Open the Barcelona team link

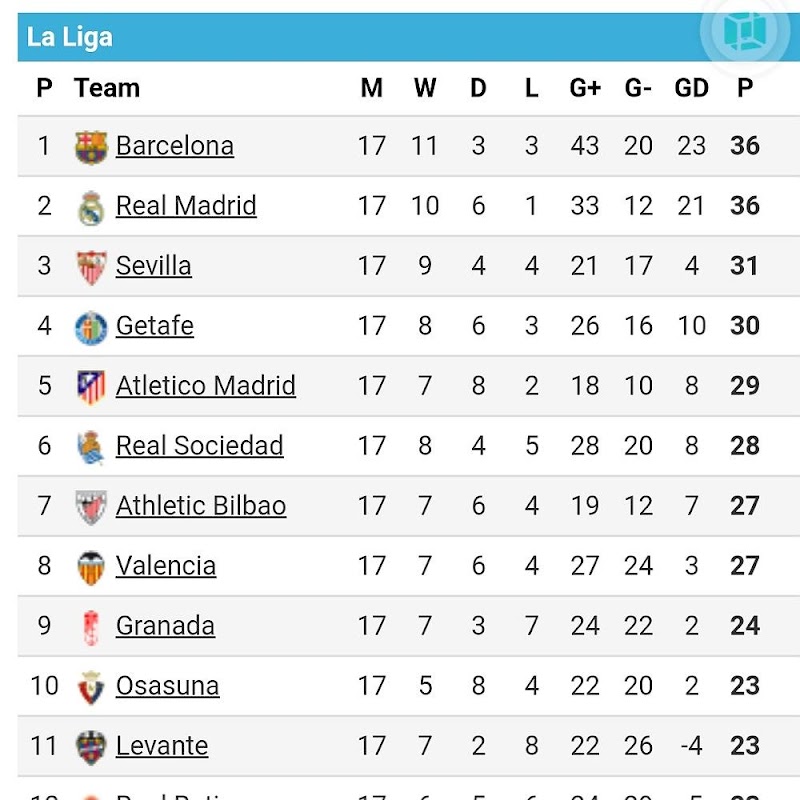tap(175, 146)
